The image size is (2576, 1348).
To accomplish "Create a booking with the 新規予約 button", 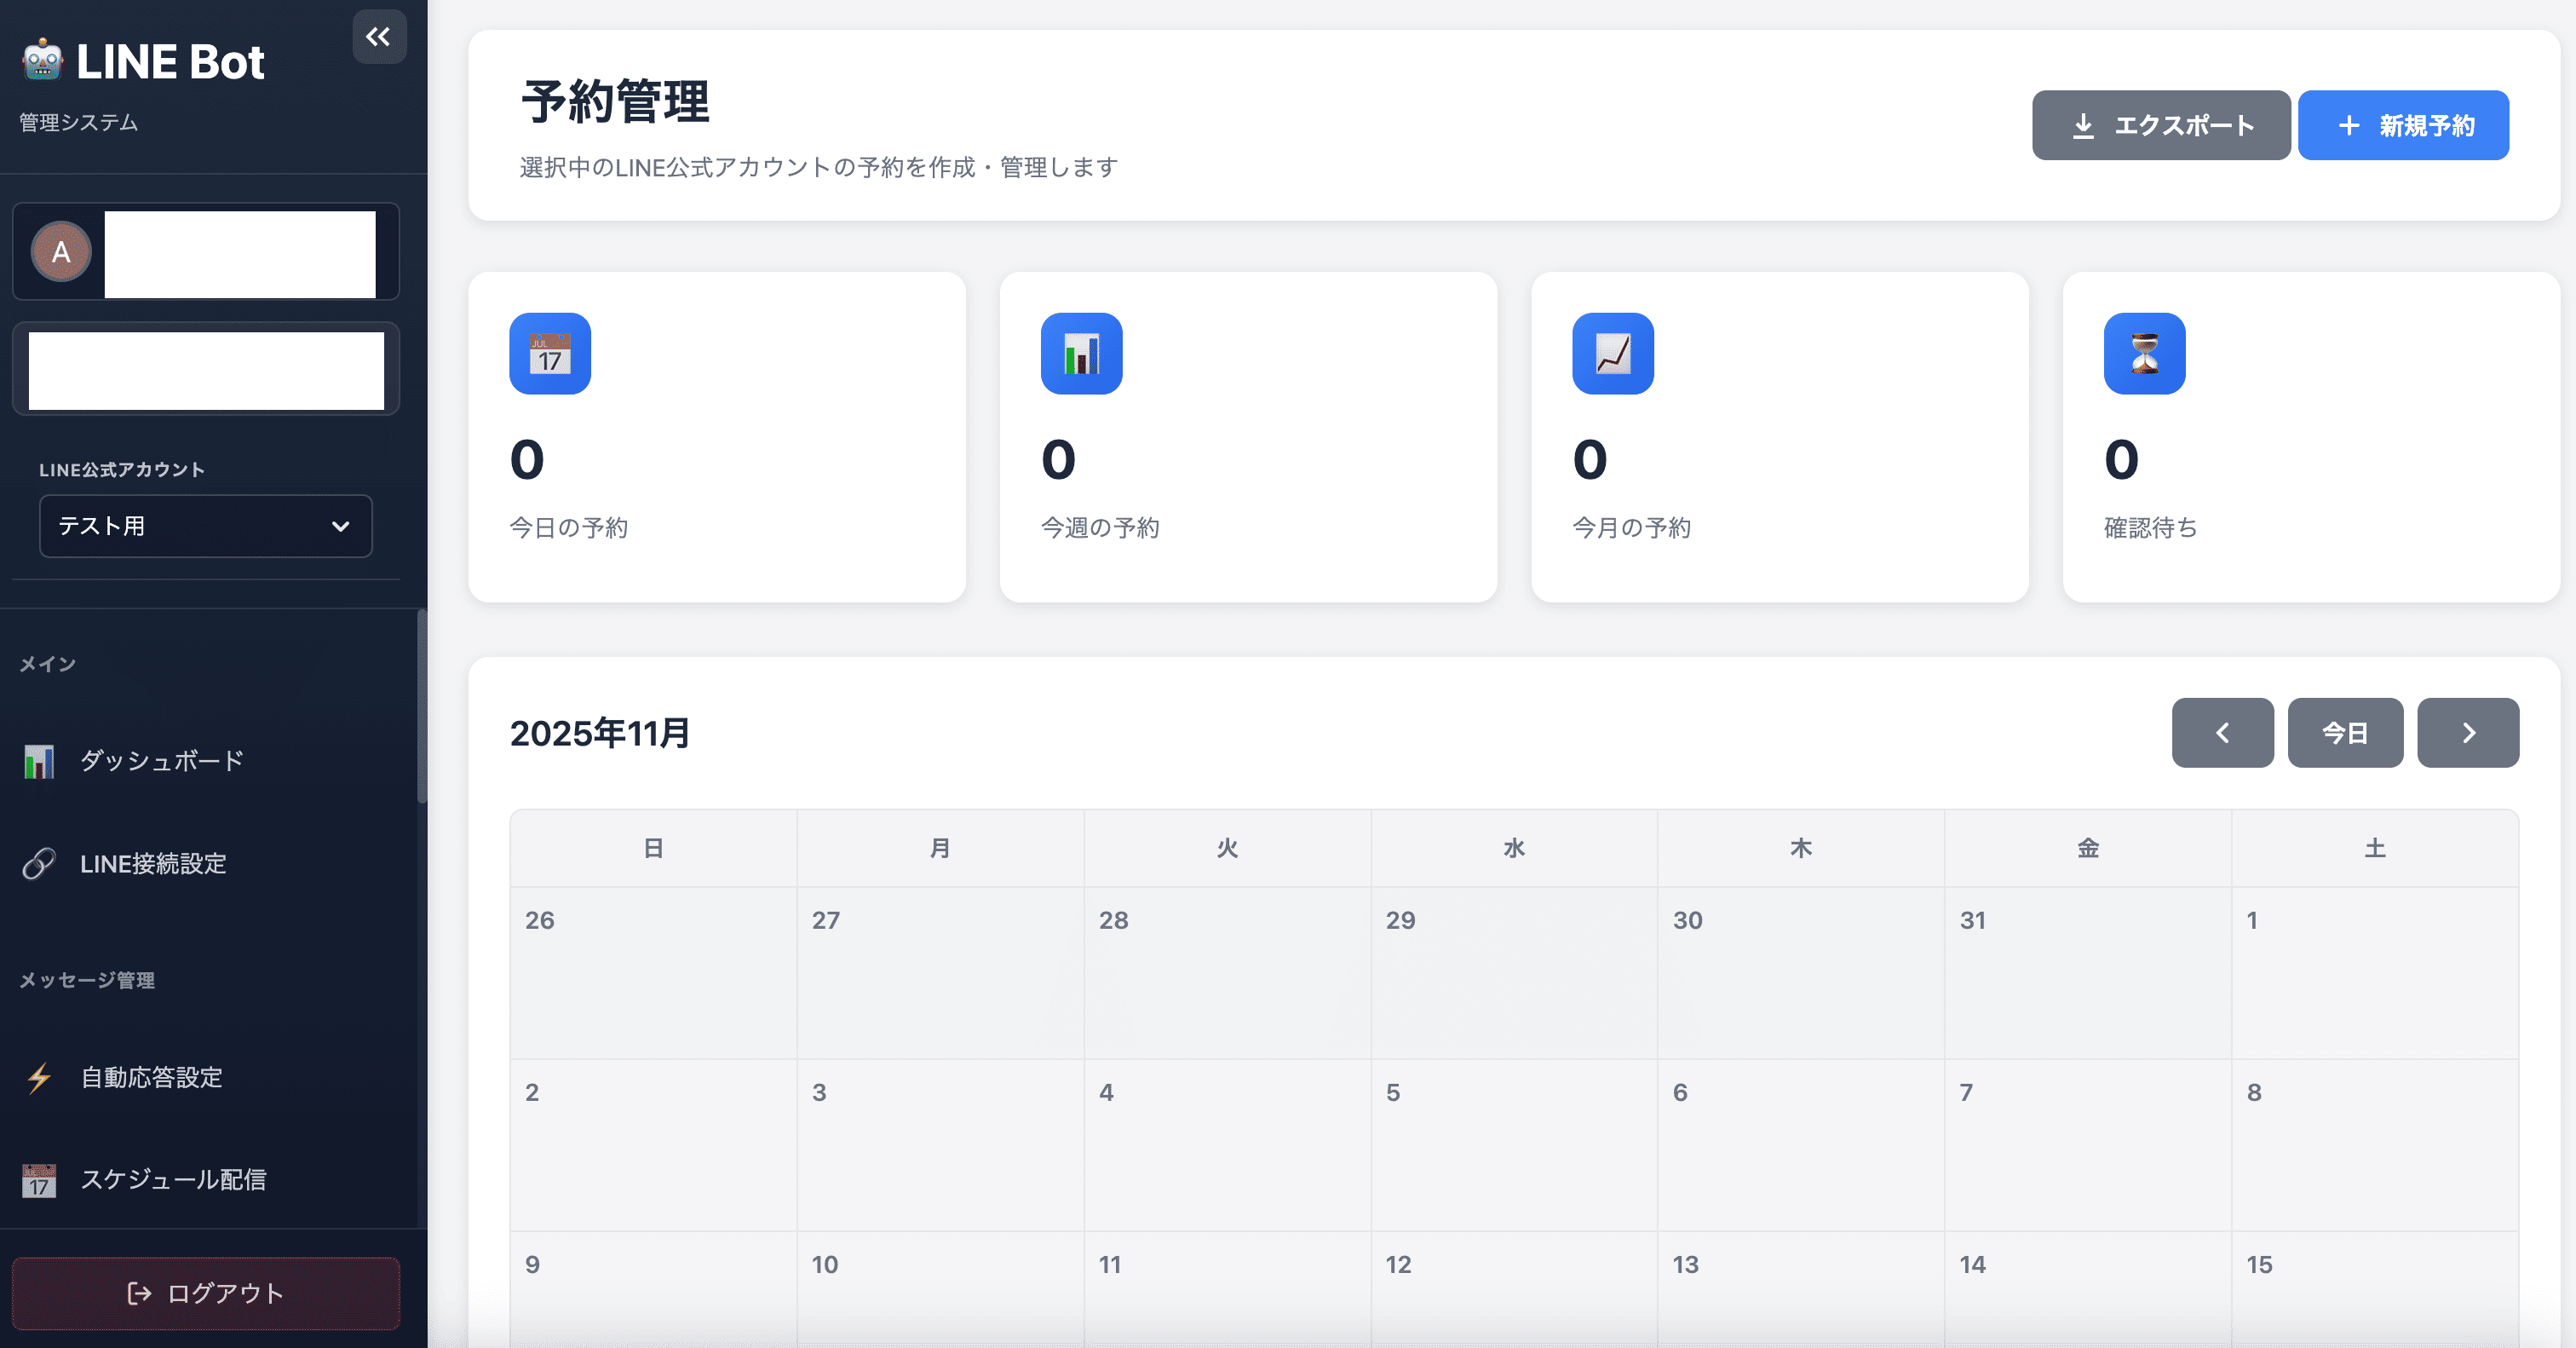I will click(2403, 125).
